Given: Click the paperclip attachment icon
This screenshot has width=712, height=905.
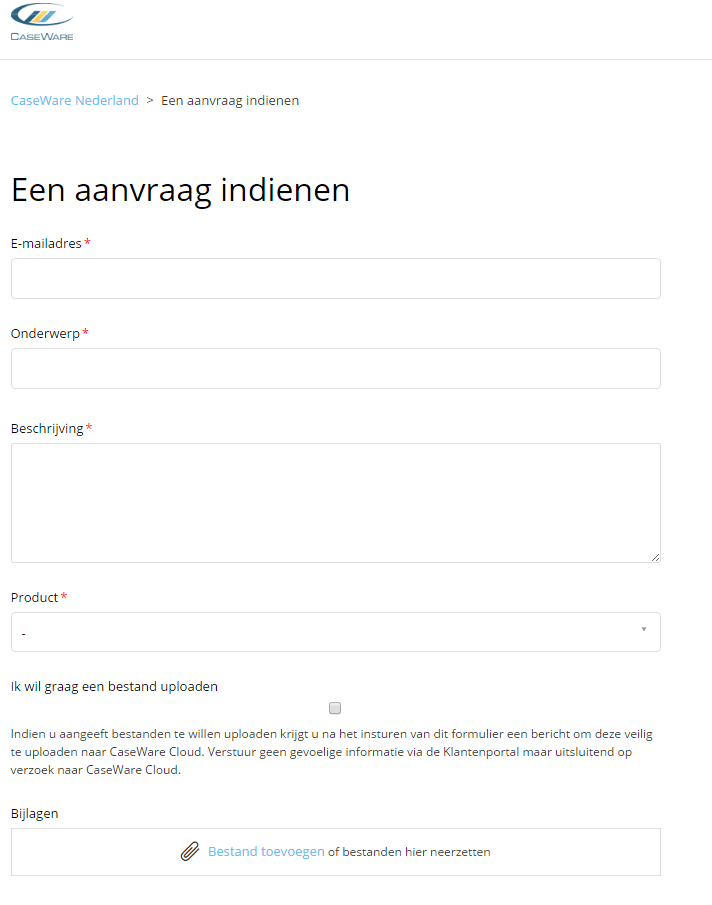Looking at the screenshot, I should click(190, 851).
